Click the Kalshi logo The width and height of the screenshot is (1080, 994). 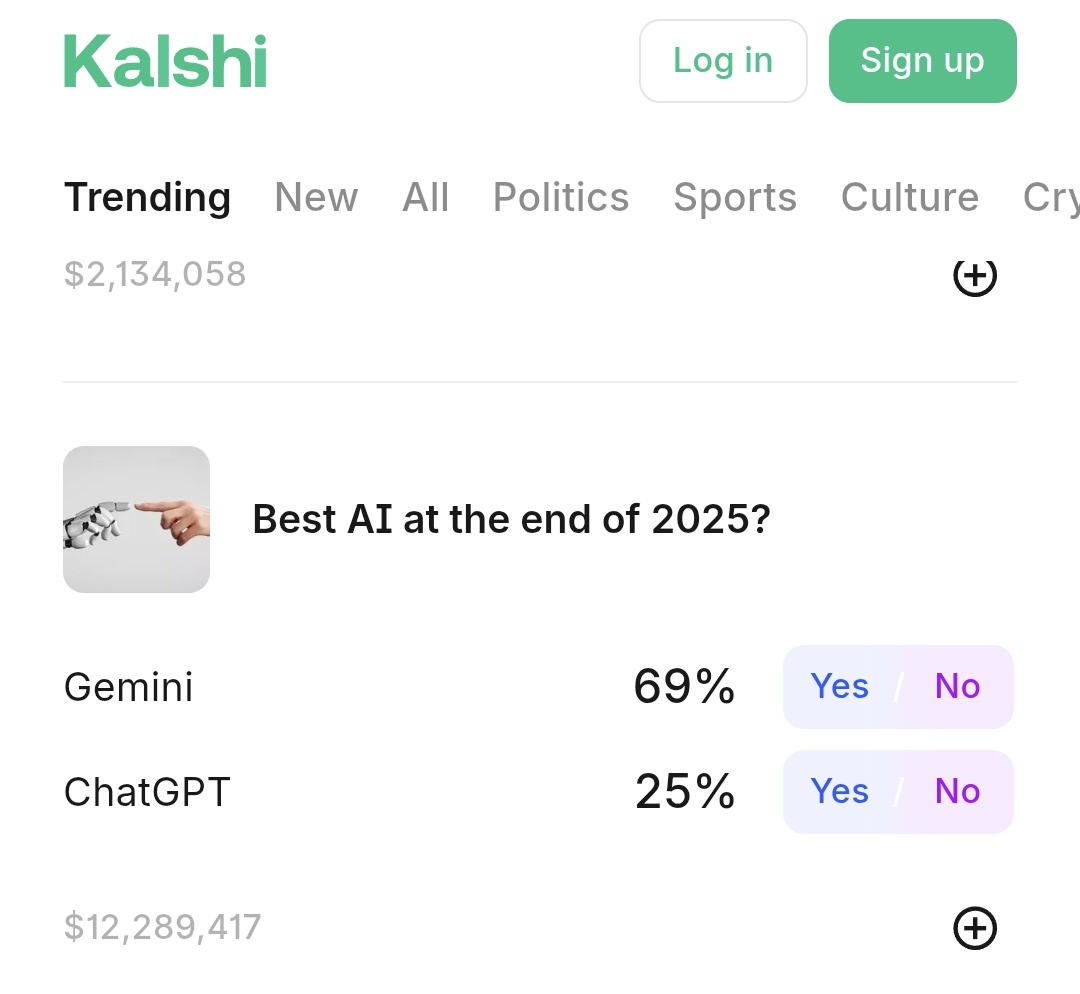click(166, 61)
